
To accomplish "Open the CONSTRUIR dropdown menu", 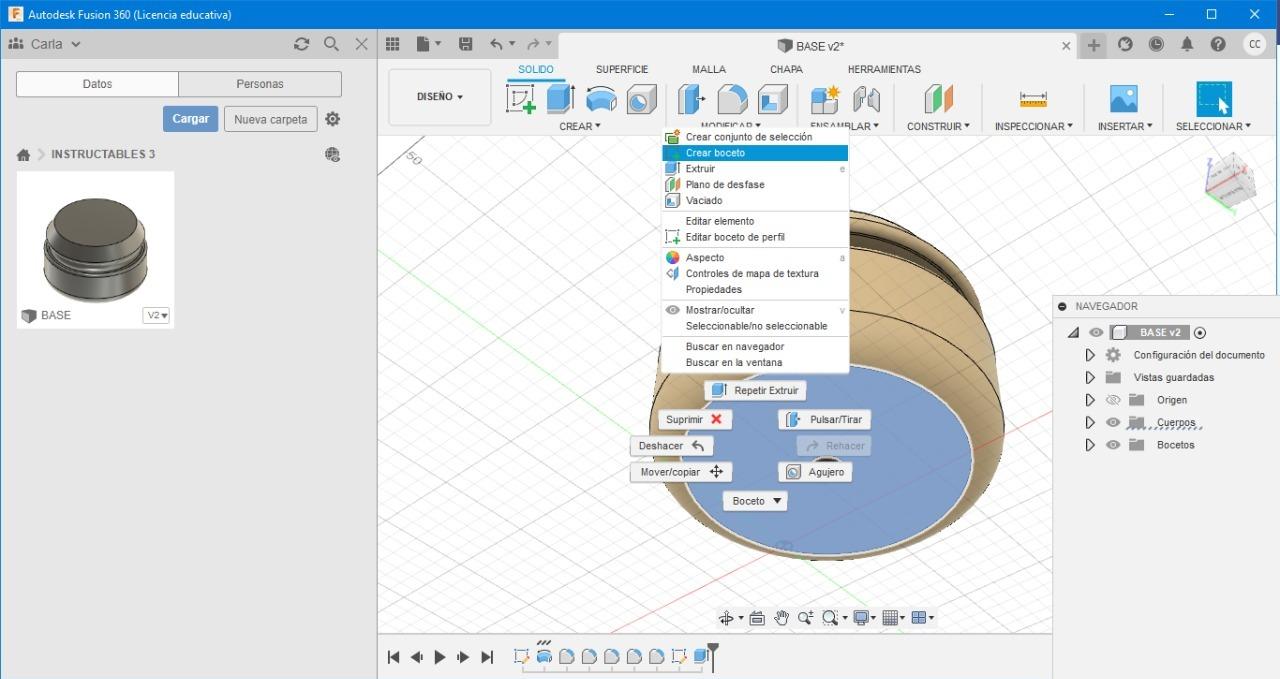I will click(938, 127).
